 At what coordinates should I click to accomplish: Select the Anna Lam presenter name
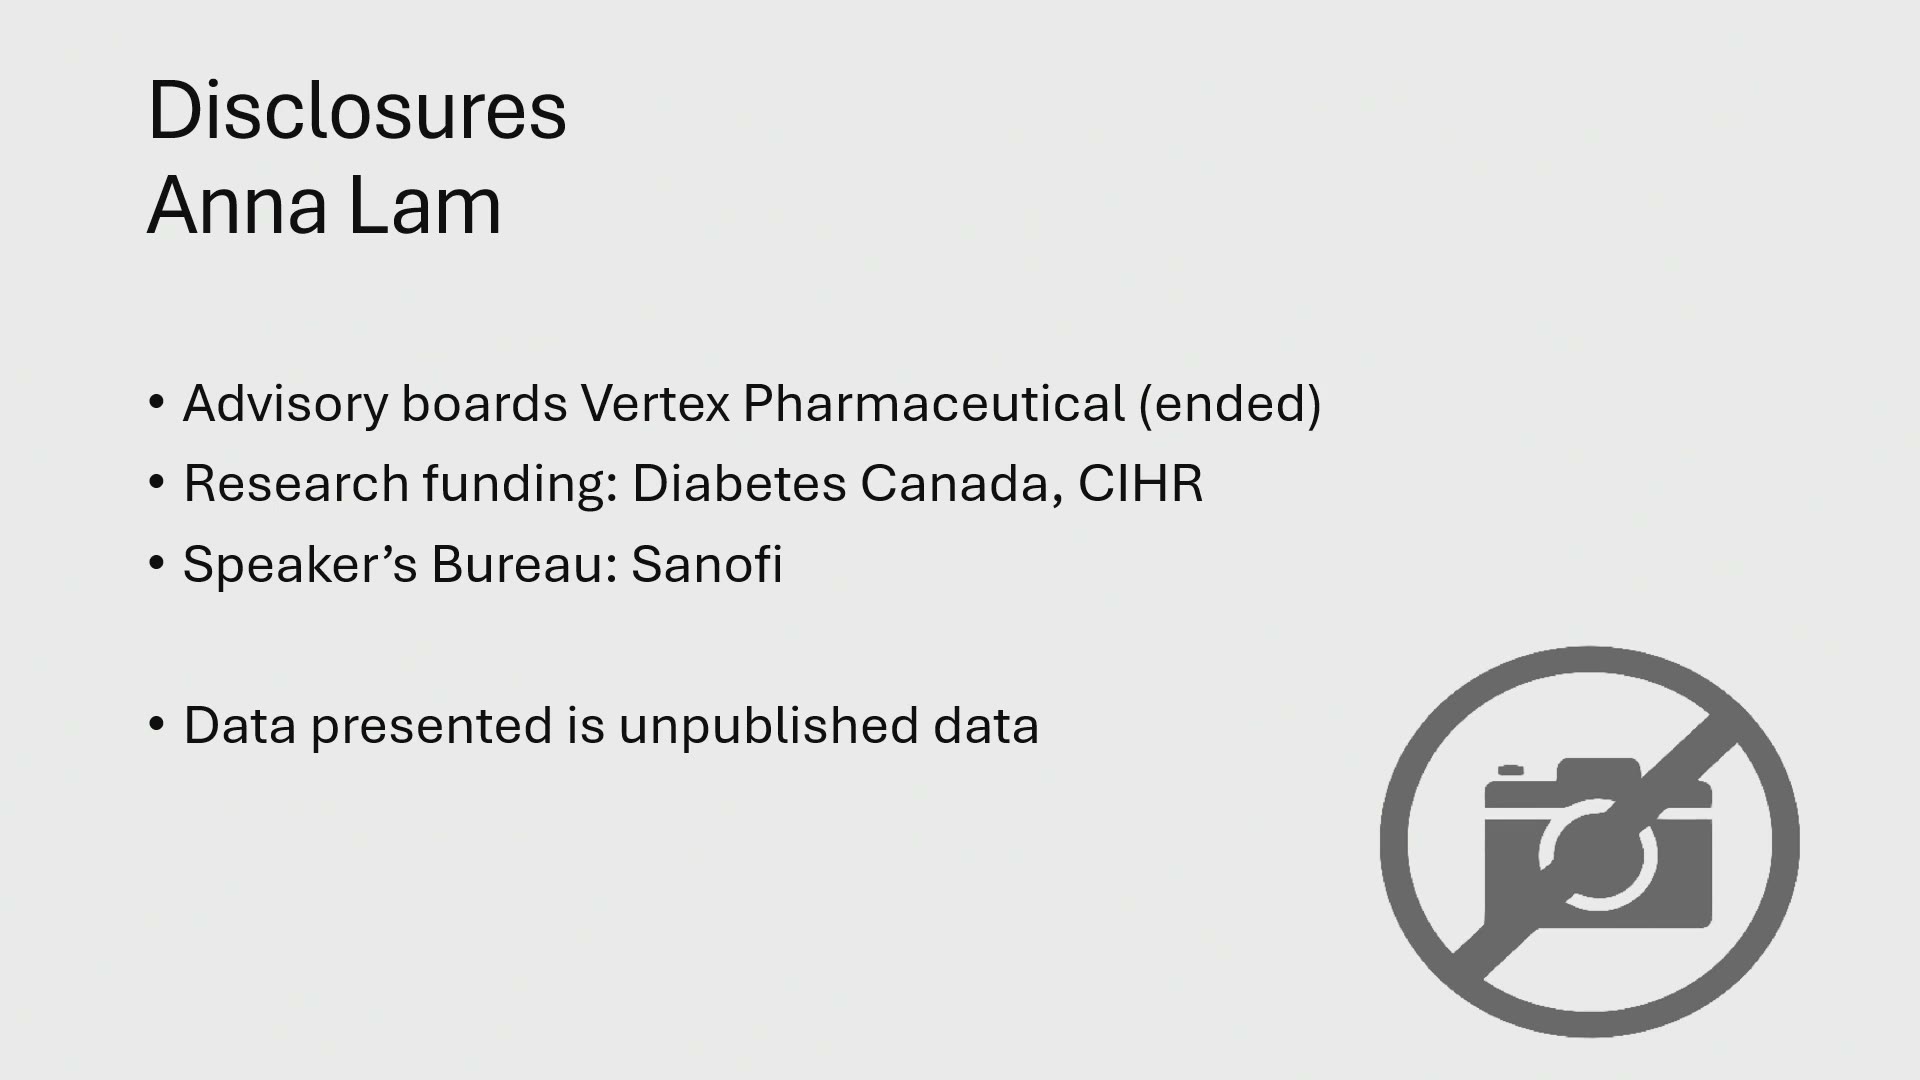(x=324, y=206)
